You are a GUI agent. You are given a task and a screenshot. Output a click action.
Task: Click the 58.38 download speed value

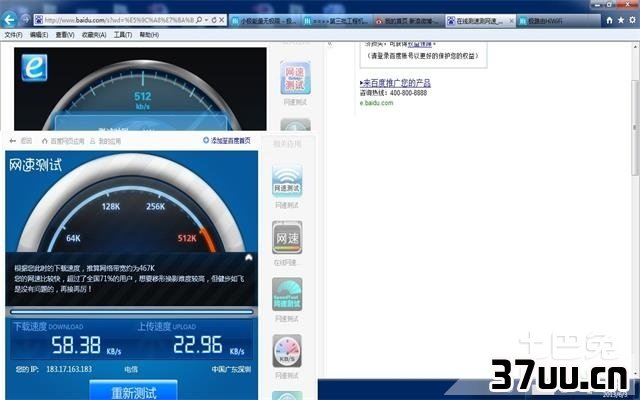(76, 345)
